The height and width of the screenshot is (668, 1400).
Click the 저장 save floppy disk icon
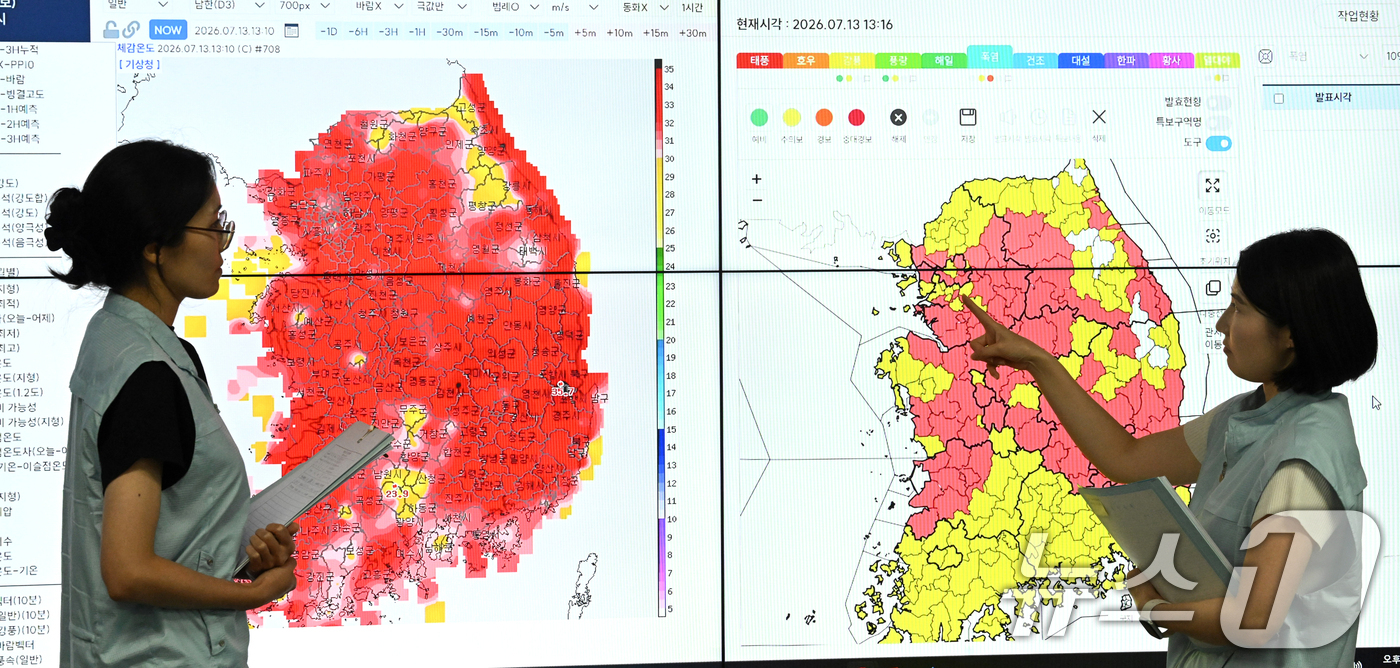(967, 117)
